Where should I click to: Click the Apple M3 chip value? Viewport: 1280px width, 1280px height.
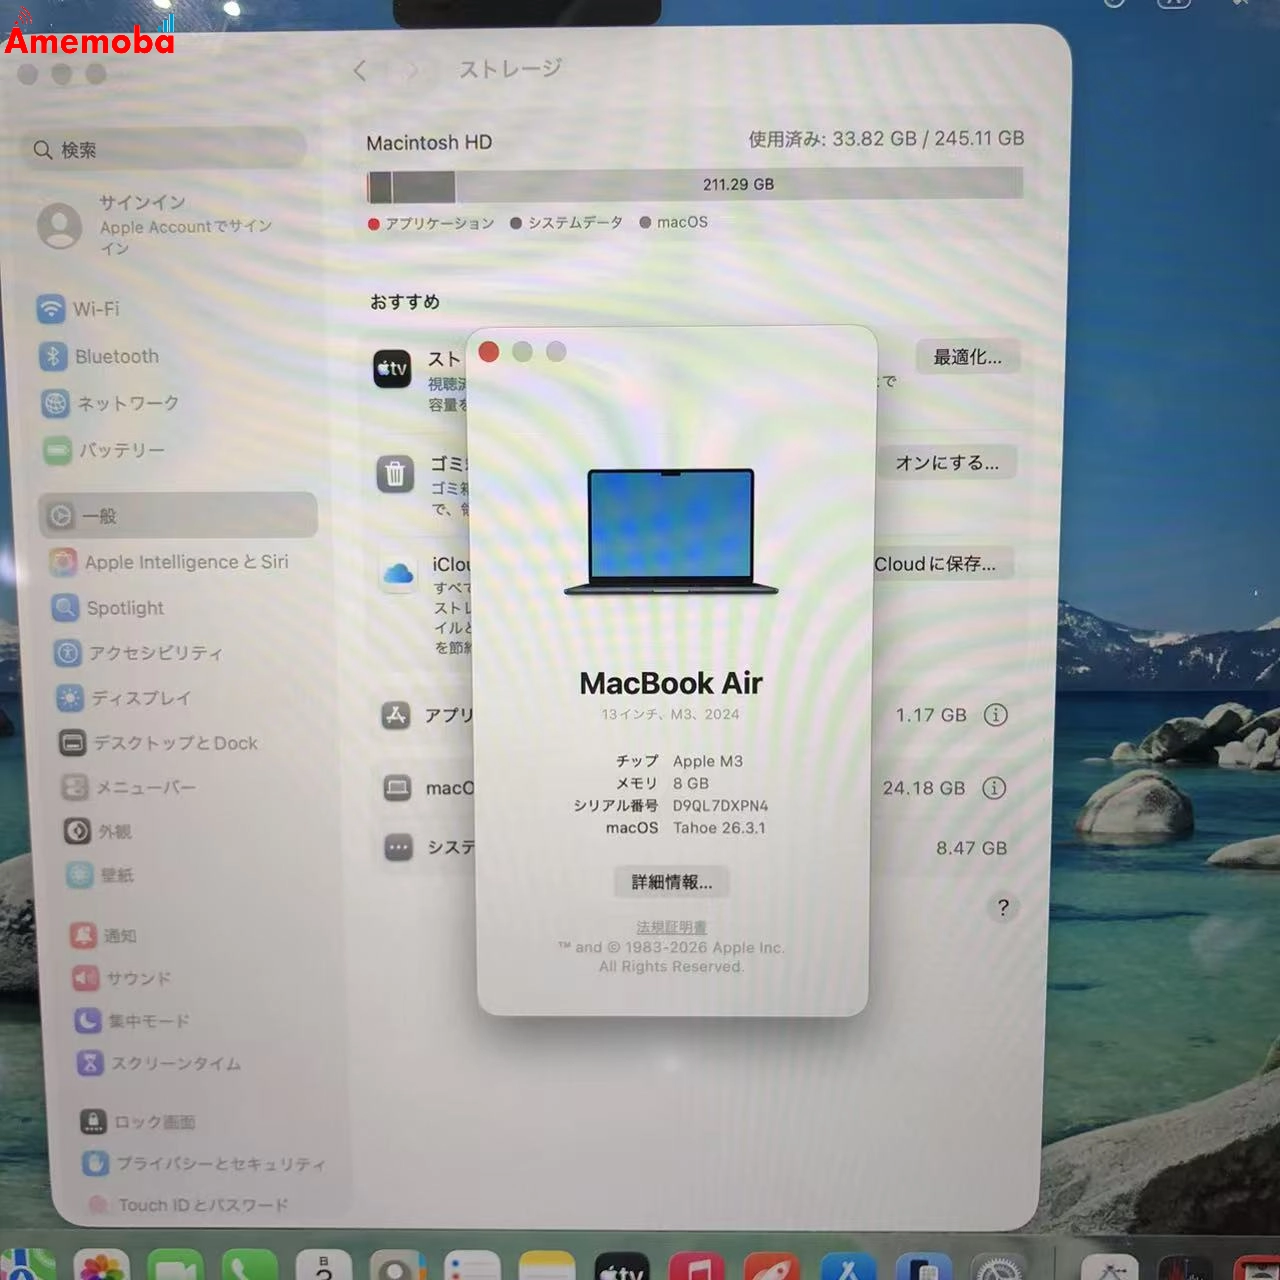point(708,761)
